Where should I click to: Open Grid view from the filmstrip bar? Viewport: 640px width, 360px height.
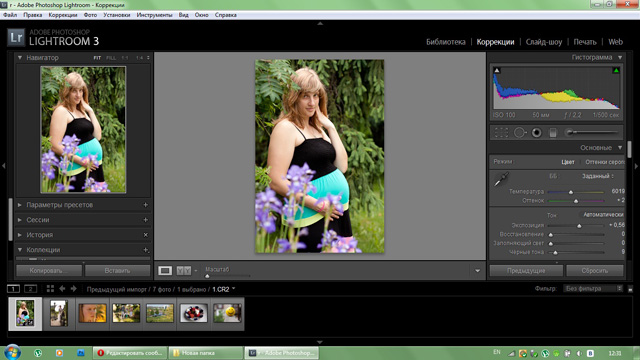(x=50, y=289)
